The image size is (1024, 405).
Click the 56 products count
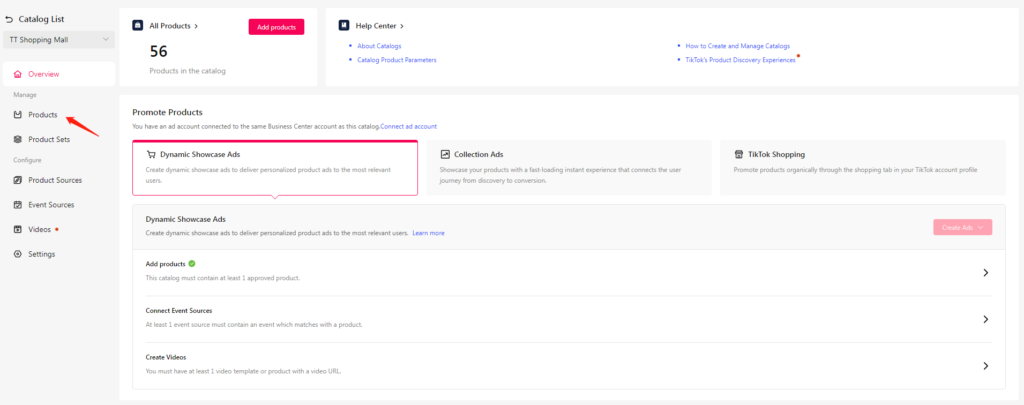[159, 51]
